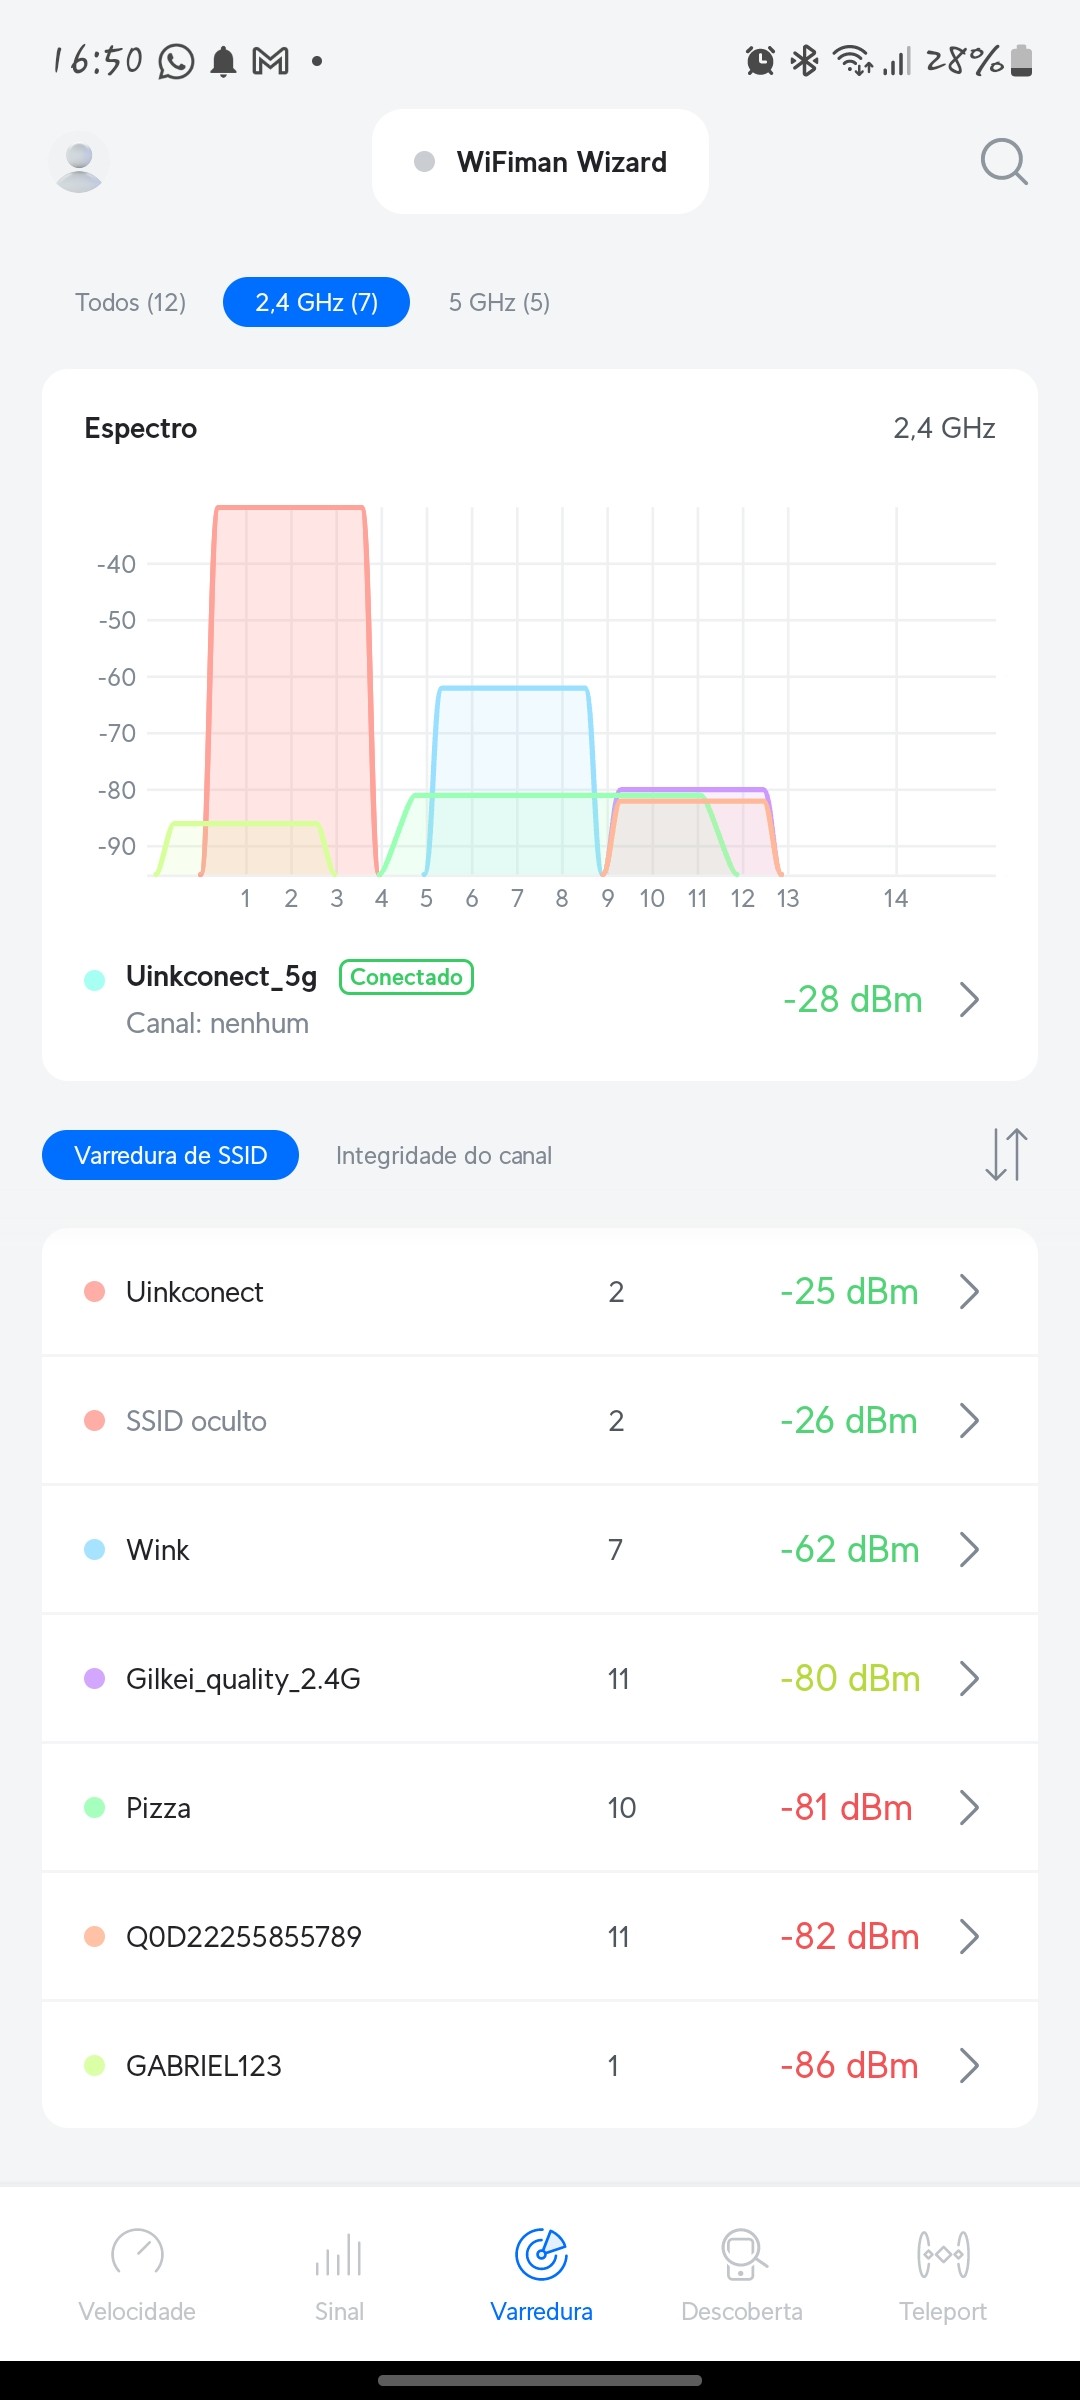The image size is (1080, 2400).
Task: Switch to the 2,4 GHz filter
Action: pyautogui.click(x=316, y=302)
